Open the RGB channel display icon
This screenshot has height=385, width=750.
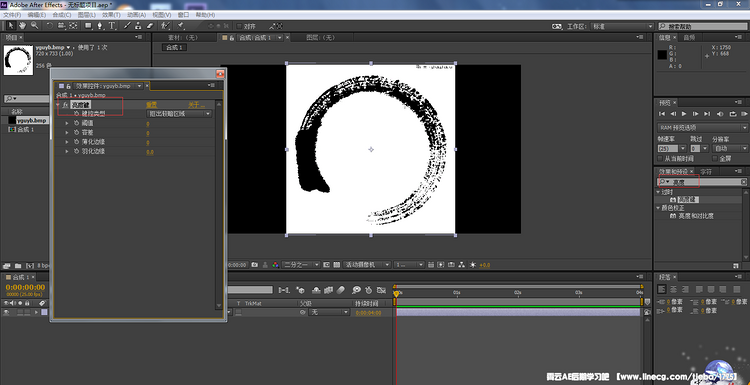pos(275,264)
